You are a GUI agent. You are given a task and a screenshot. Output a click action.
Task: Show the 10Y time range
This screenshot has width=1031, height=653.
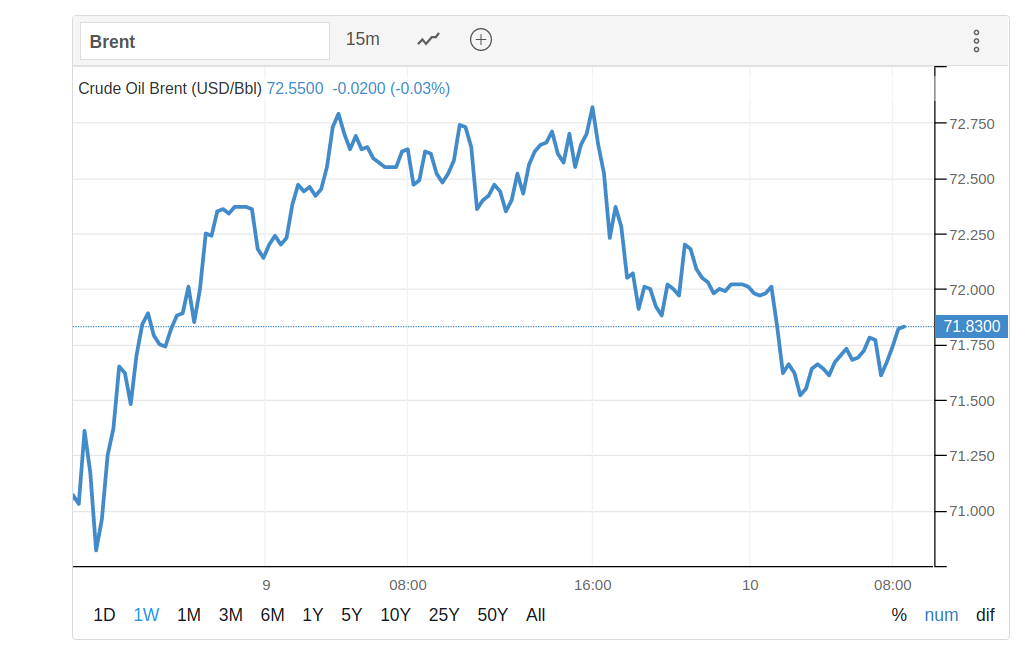coord(396,615)
